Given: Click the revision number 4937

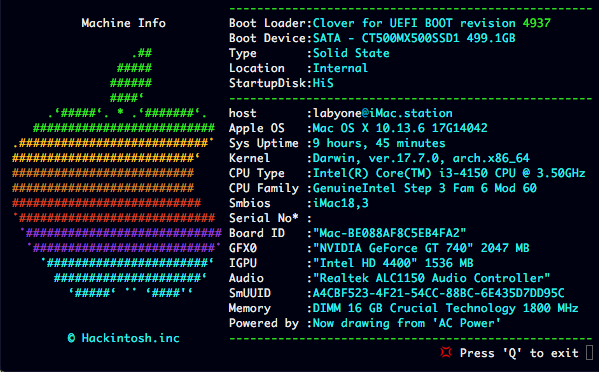Looking at the screenshot, I should coord(537,23).
